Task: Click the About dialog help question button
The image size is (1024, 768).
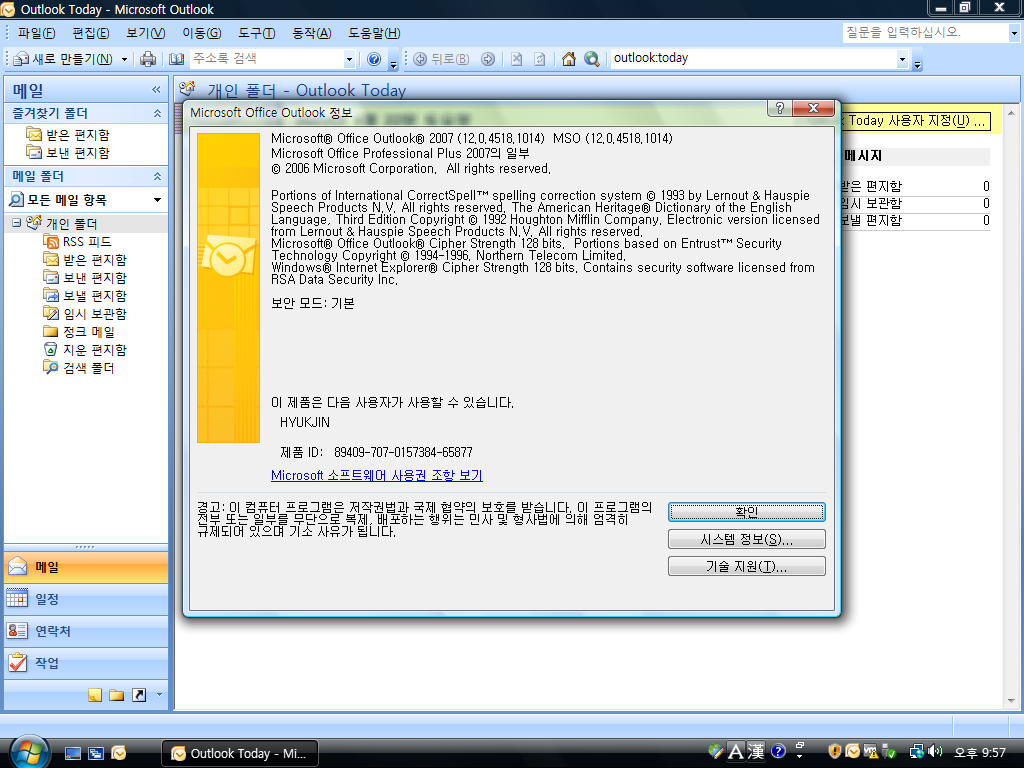Action: pos(780,108)
